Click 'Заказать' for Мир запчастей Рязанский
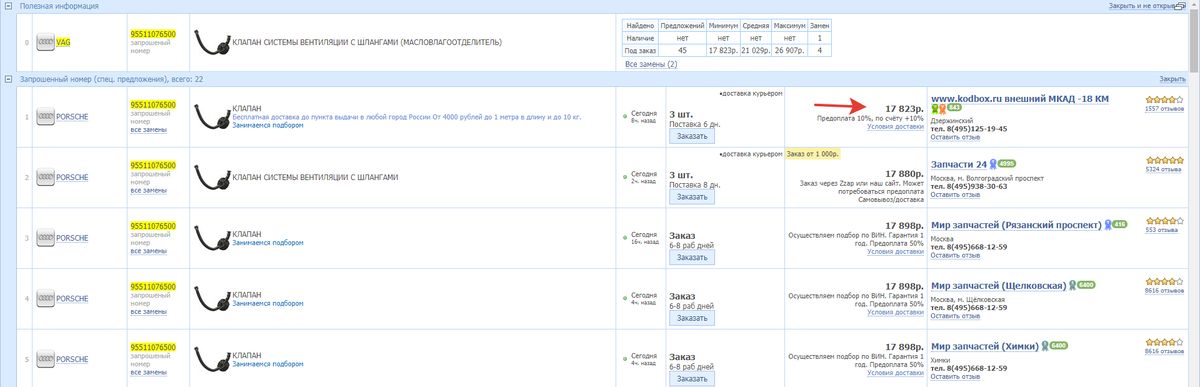 pyautogui.click(x=692, y=257)
